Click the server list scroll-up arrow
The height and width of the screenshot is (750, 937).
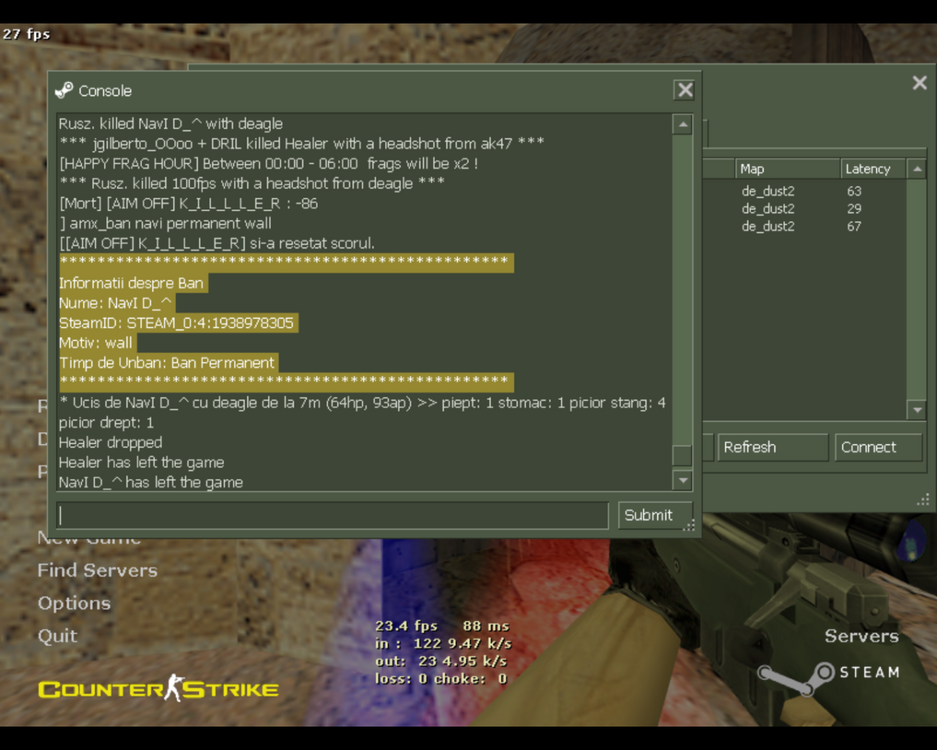click(x=916, y=169)
